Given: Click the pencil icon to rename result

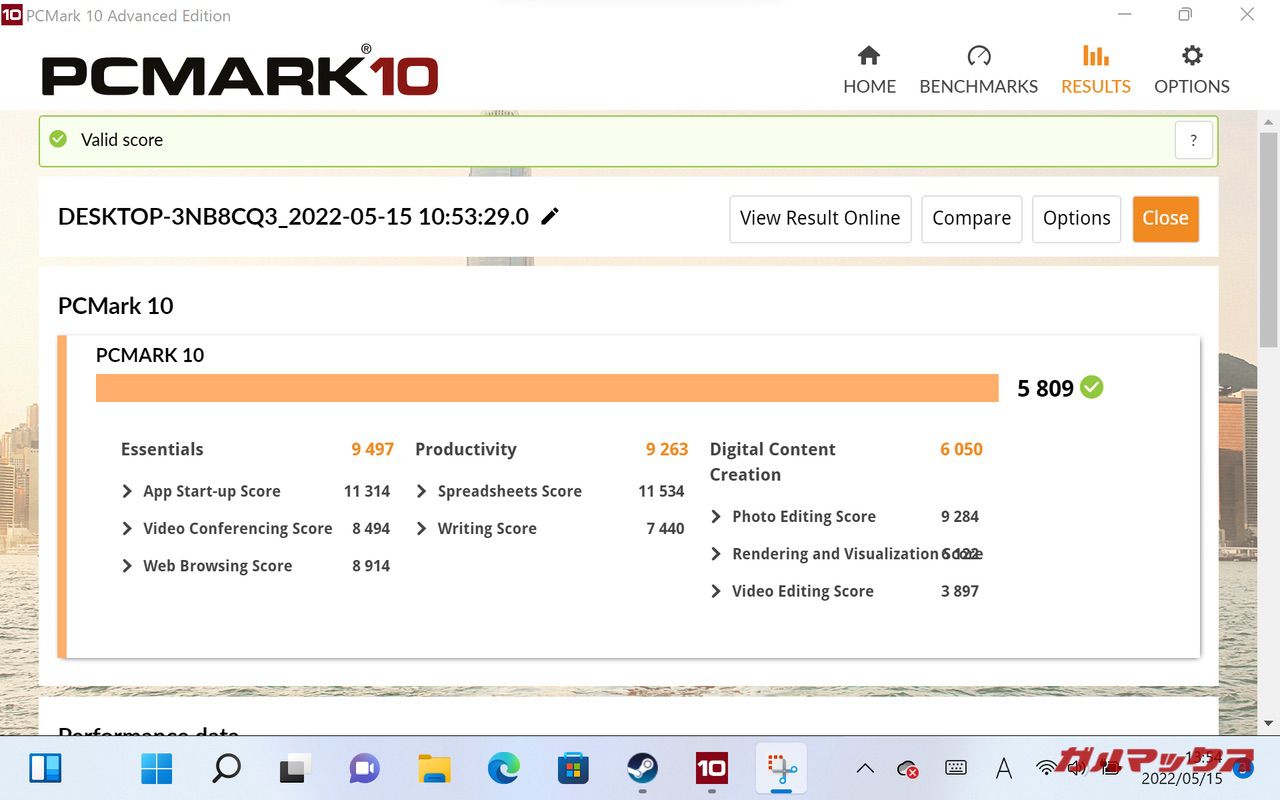Looking at the screenshot, I should click(550, 217).
